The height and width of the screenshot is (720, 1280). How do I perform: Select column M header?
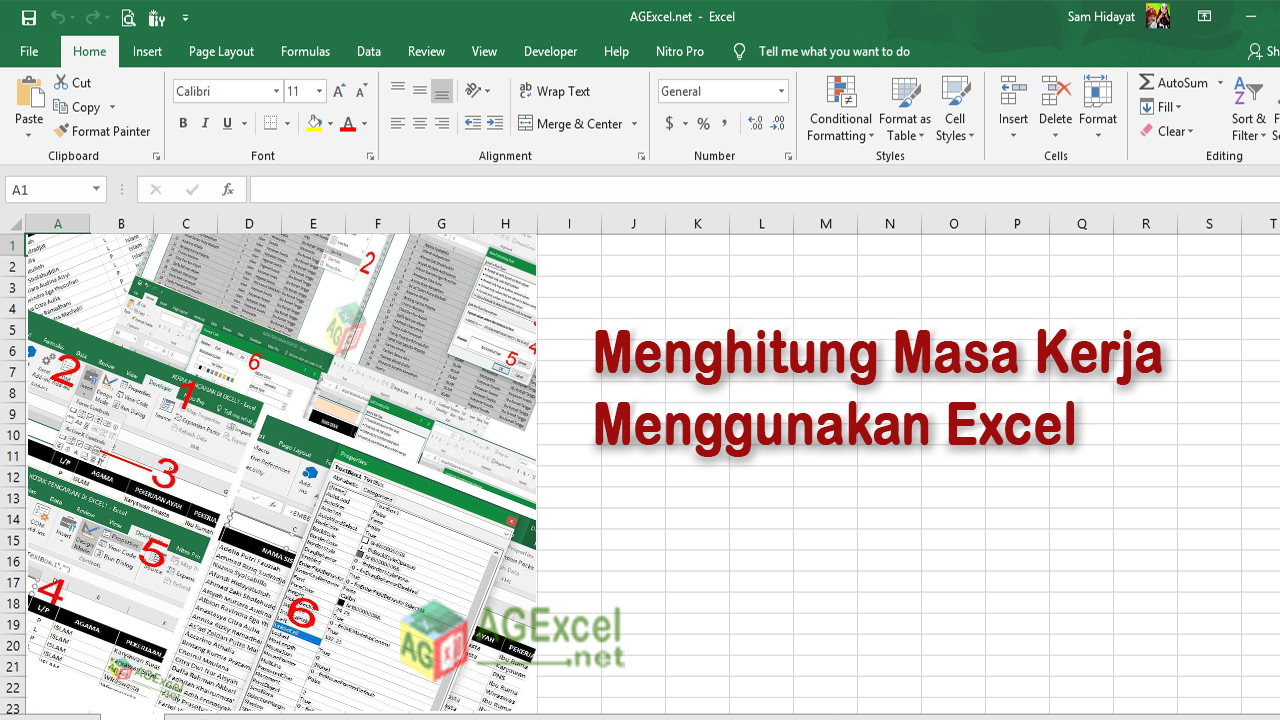(x=826, y=224)
